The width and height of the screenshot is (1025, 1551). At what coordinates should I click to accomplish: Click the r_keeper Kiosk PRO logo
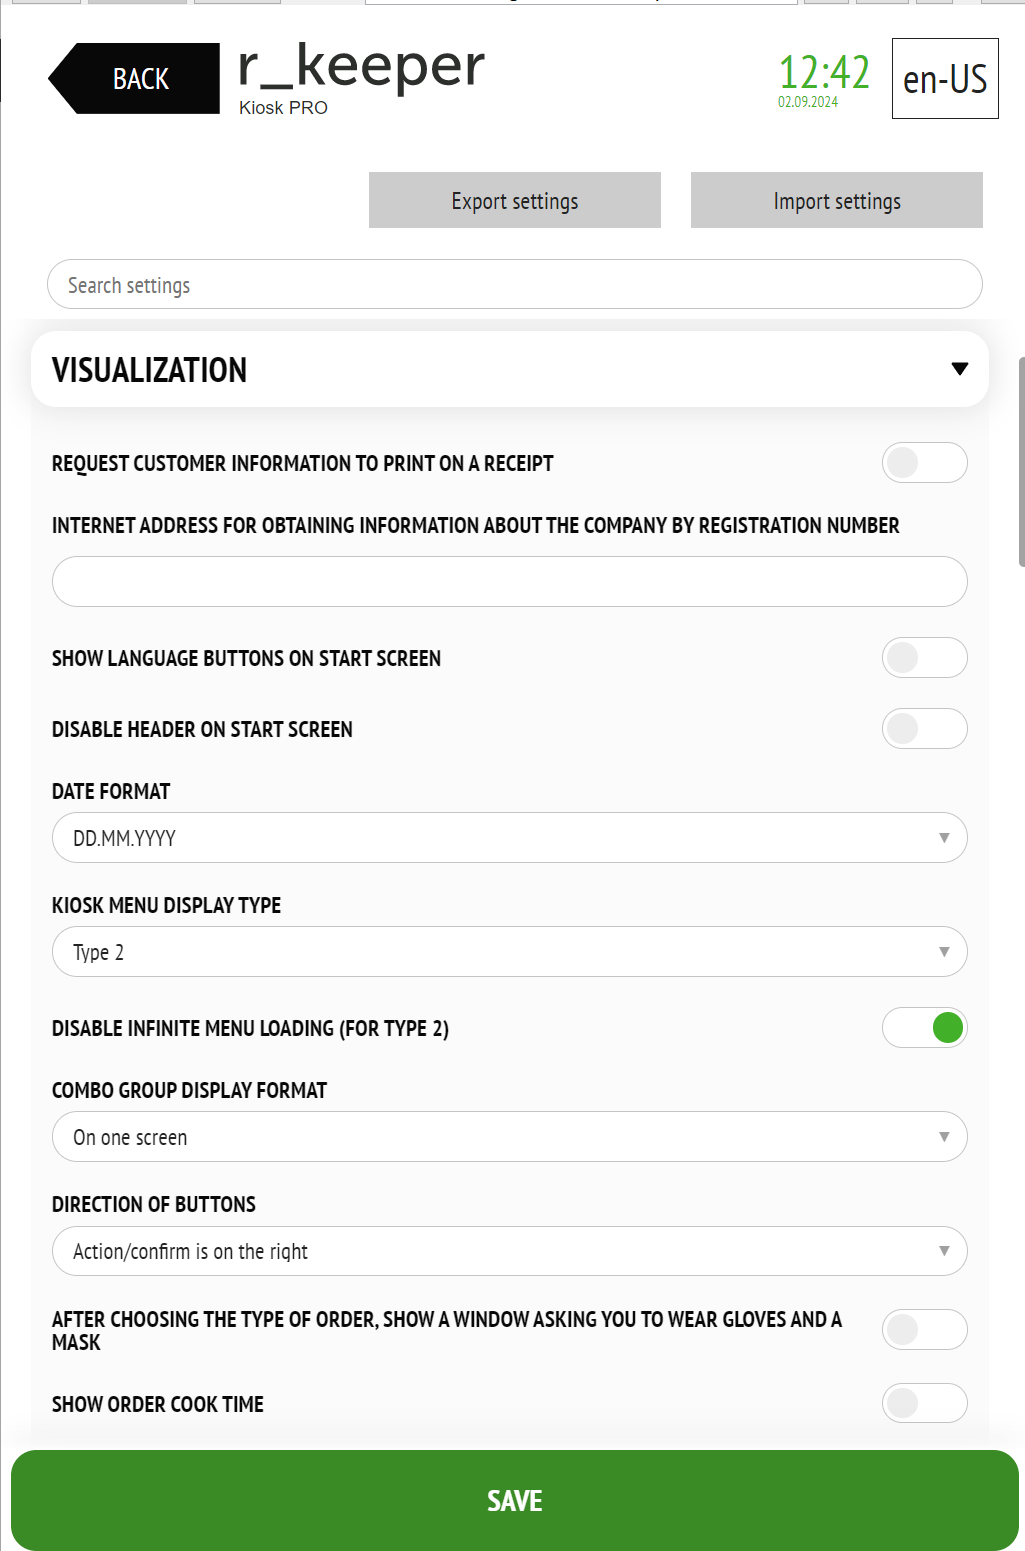click(361, 80)
